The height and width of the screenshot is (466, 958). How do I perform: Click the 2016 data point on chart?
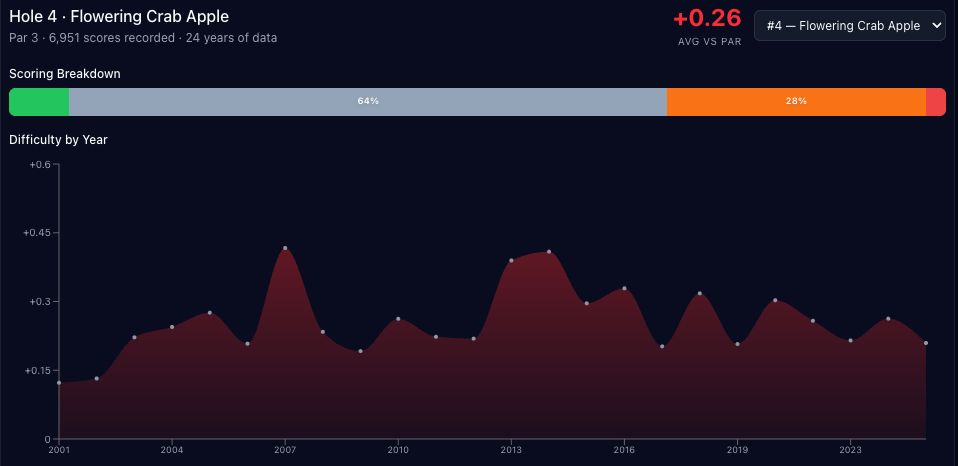624,289
